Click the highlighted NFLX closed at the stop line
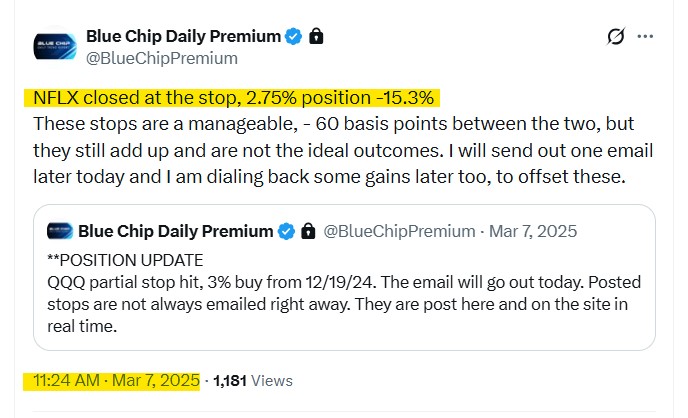Screen dimensions: 688x418 pyautogui.click(x=231, y=98)
